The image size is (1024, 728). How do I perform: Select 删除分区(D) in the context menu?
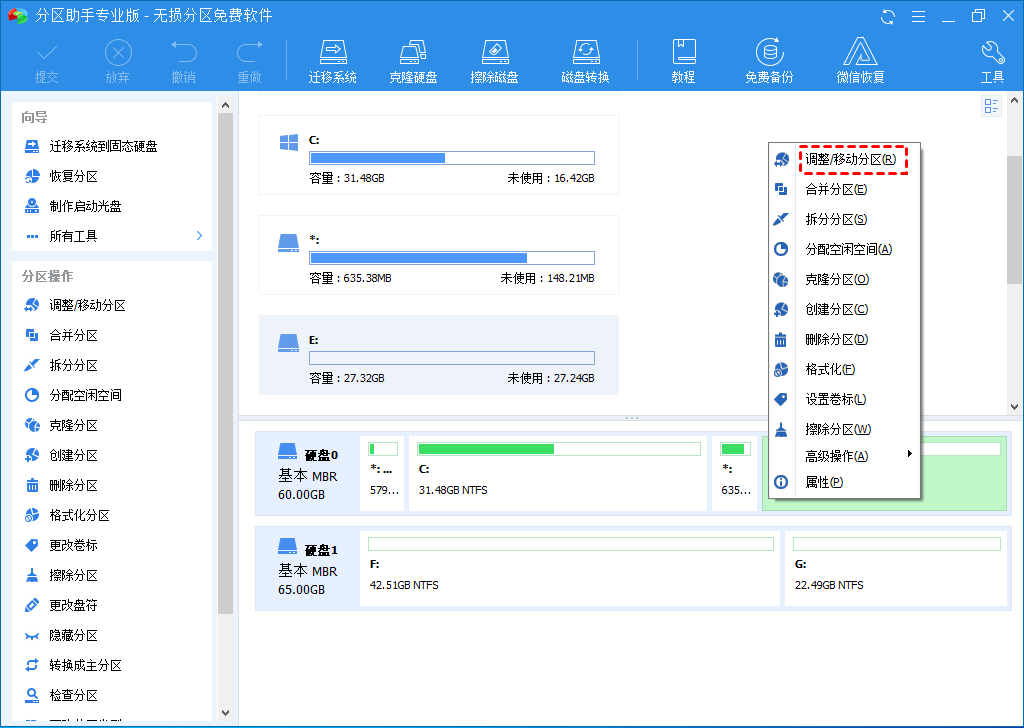[844, 340]
